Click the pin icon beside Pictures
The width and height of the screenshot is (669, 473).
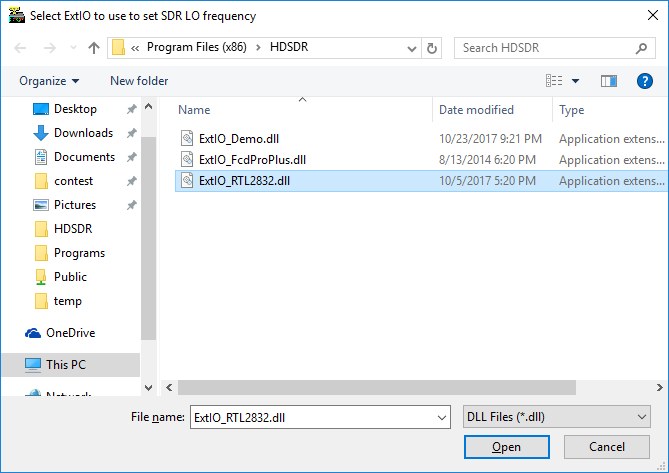[131, 205]
